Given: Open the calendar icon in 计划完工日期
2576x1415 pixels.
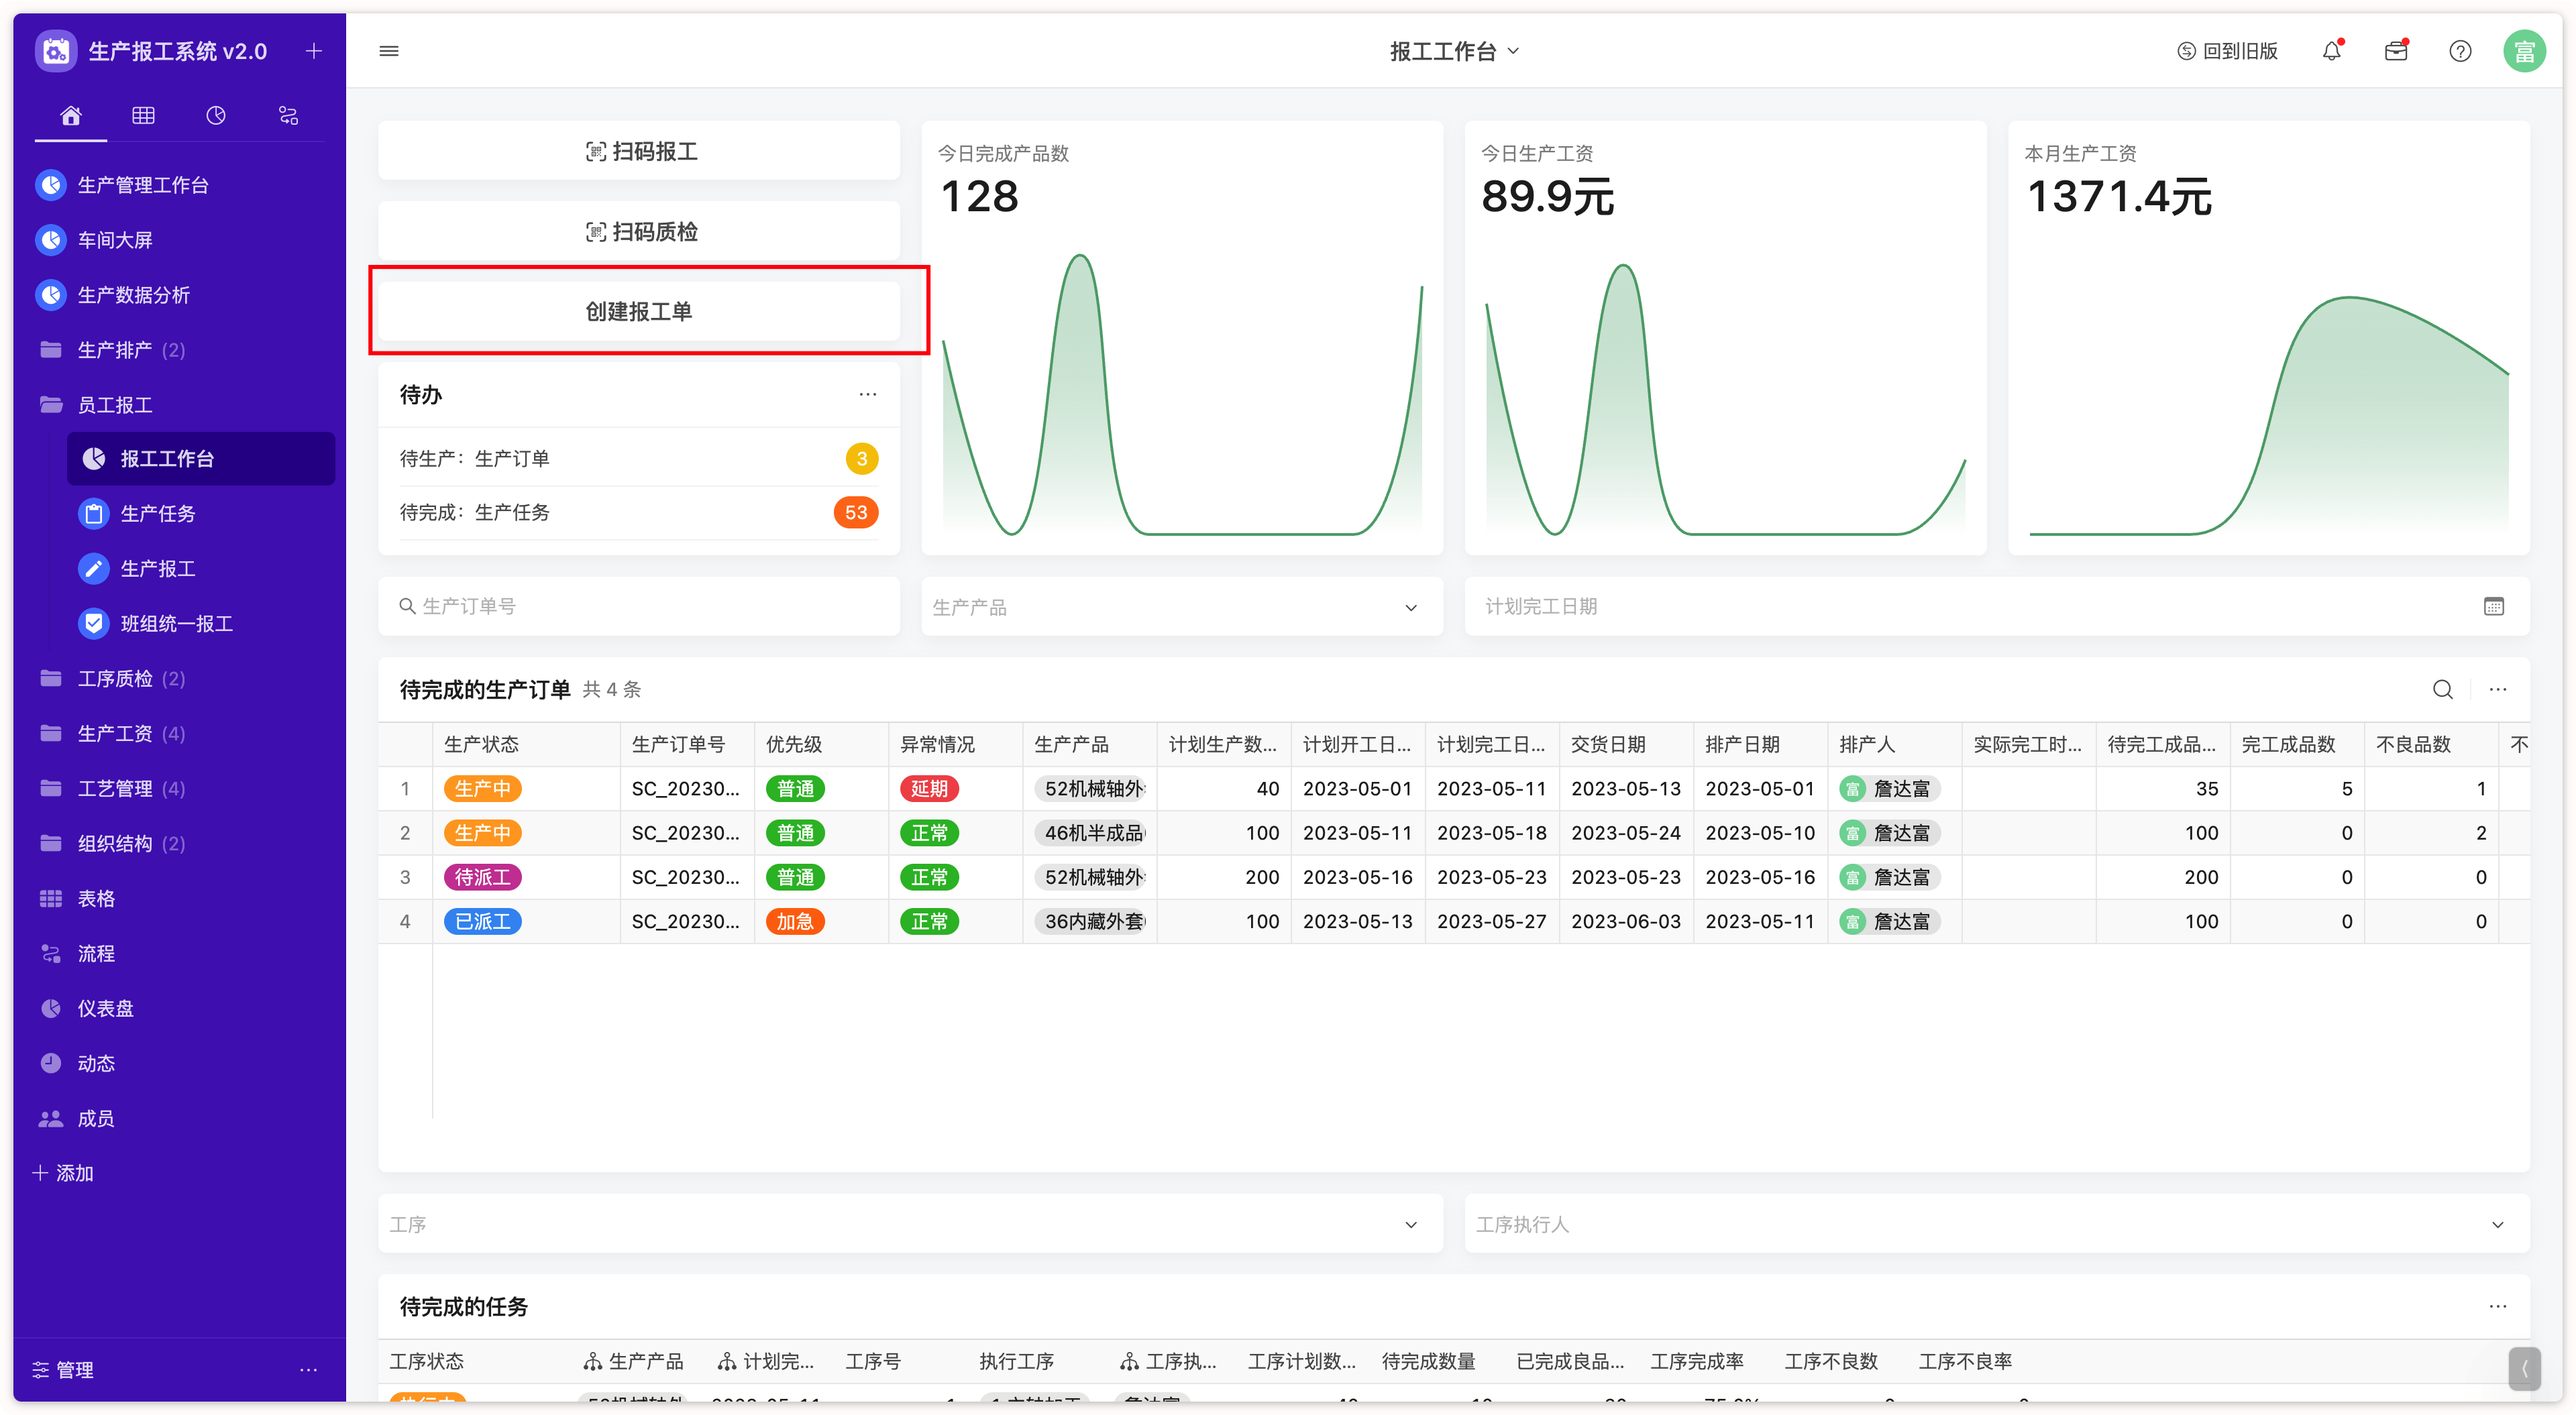Looking at the screenshot, I should coord(2494,607).
